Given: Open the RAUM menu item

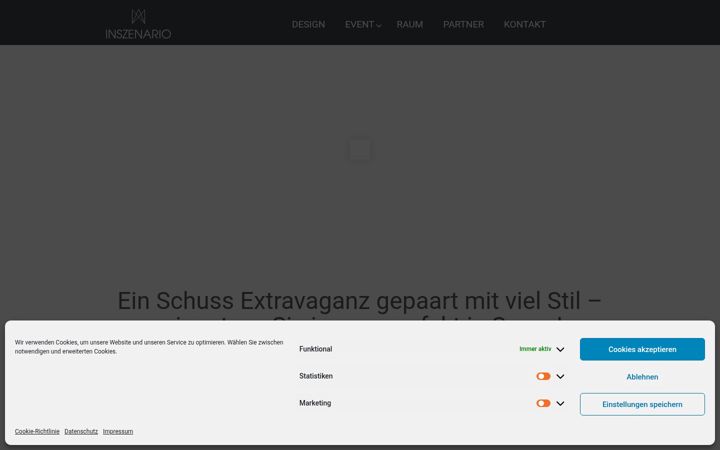Looking at the screenshot, I should click(x=410, y=24).
